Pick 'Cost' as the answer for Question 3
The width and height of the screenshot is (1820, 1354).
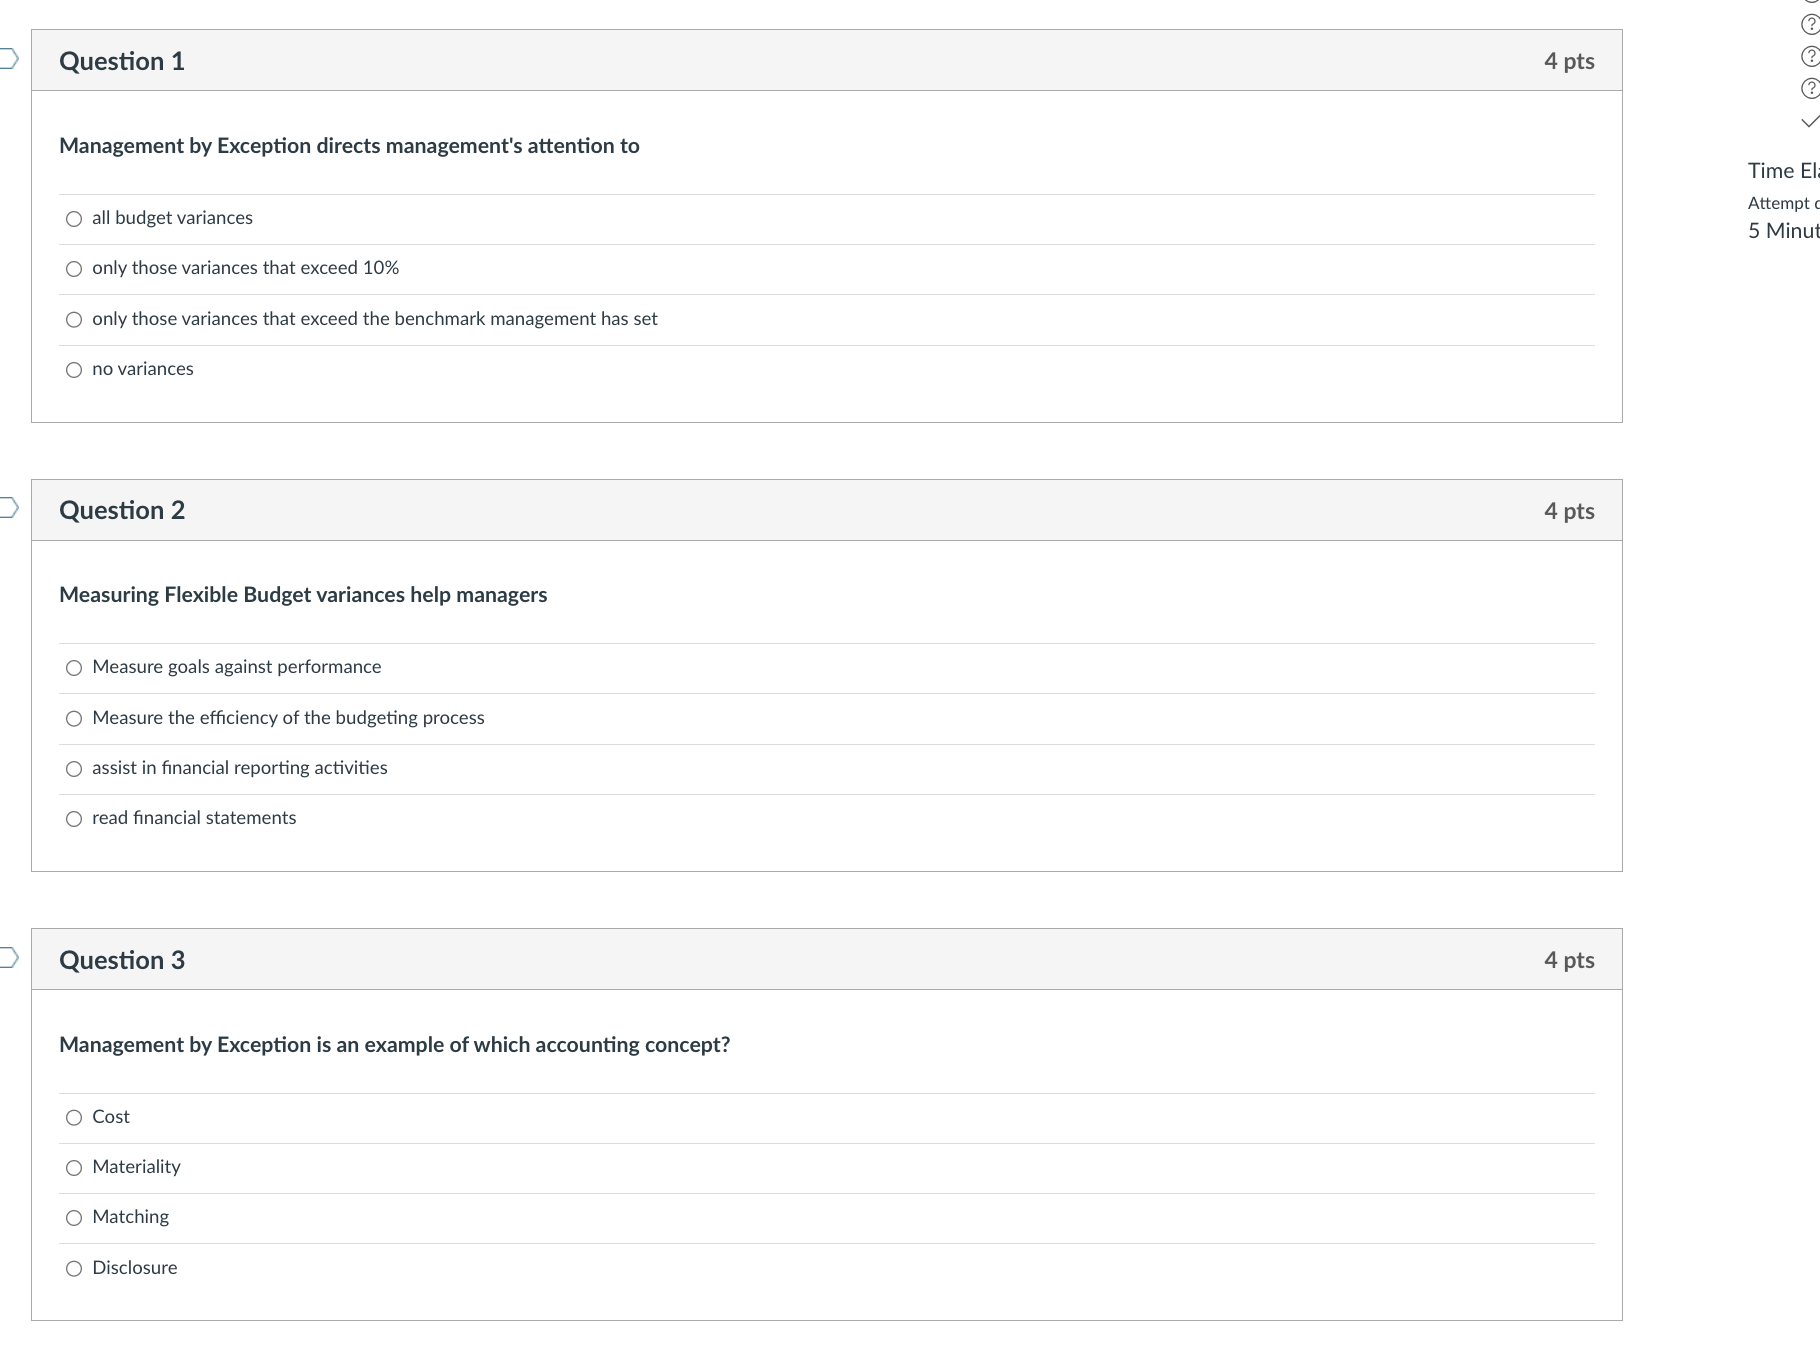[74, 1117]
